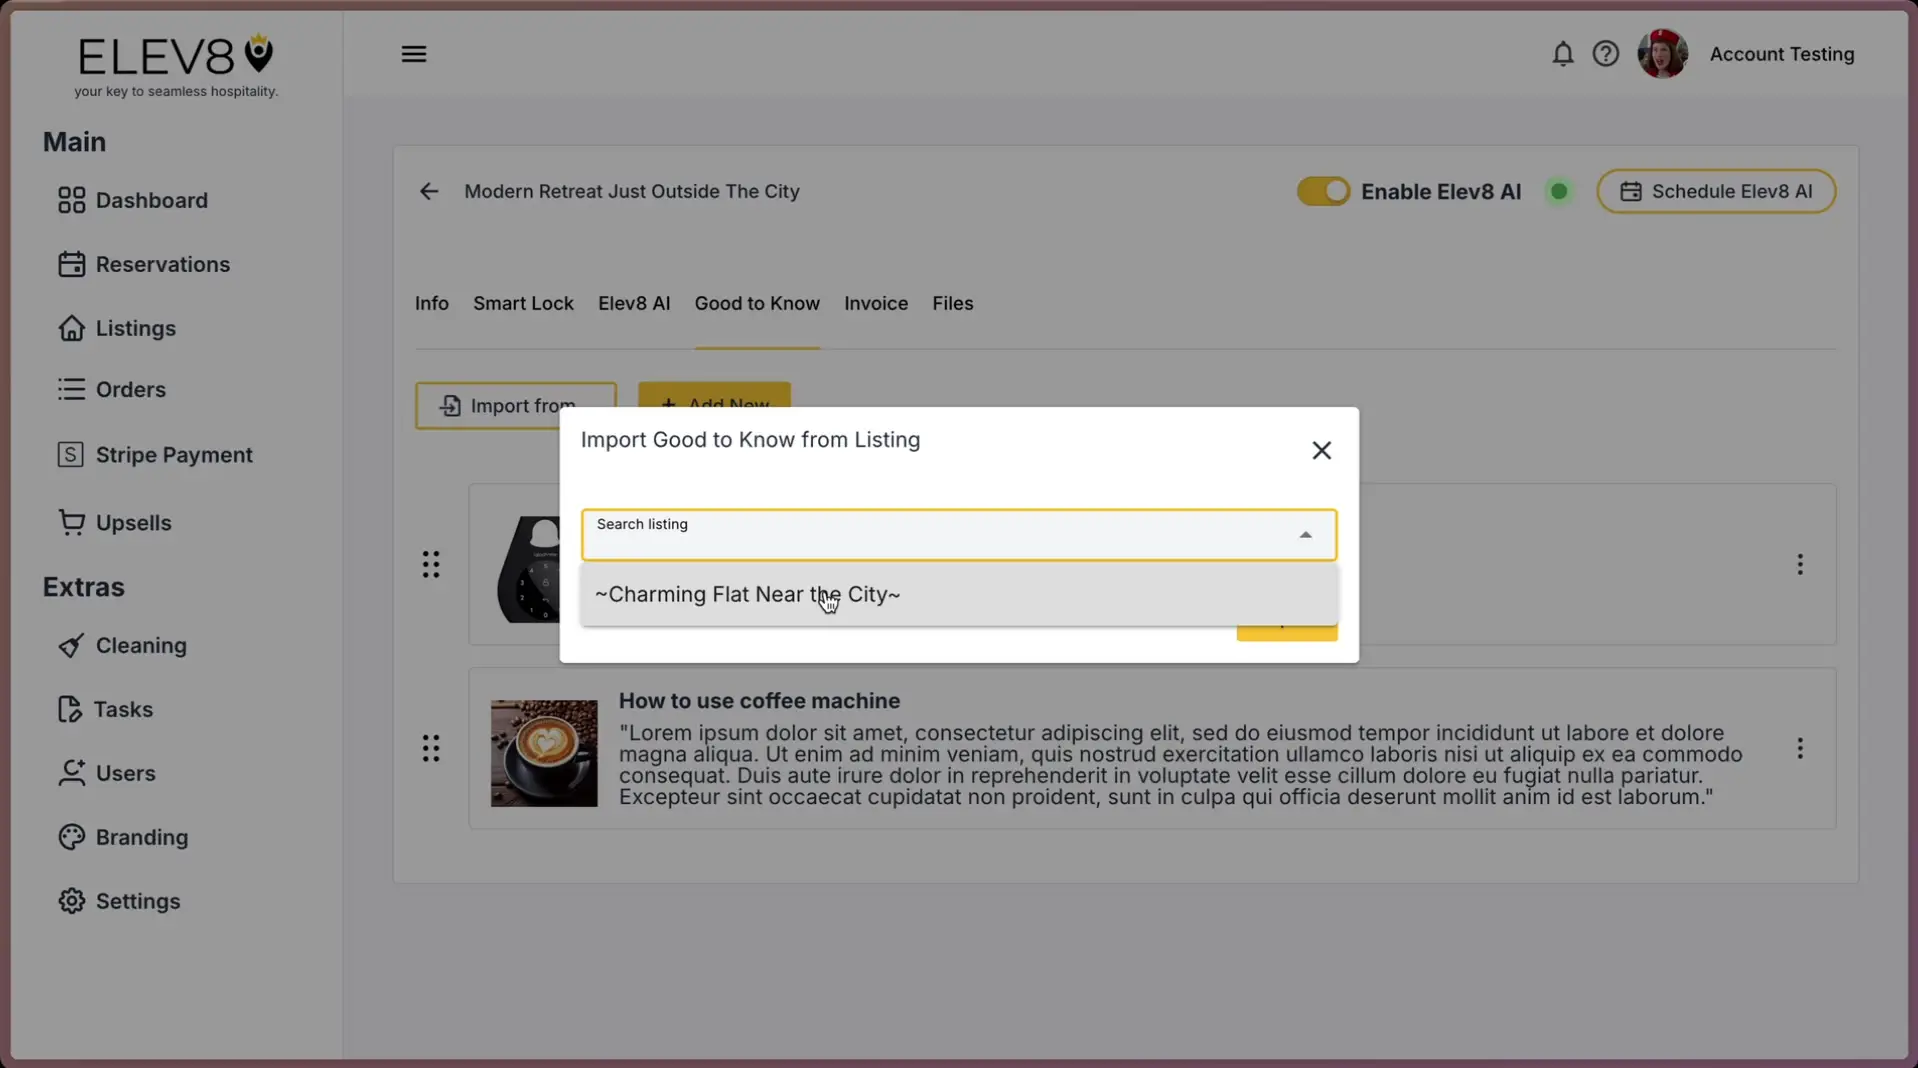Switch to the Smart Lock tab
Screen dimensions: 1918x1068
point(522,303)
